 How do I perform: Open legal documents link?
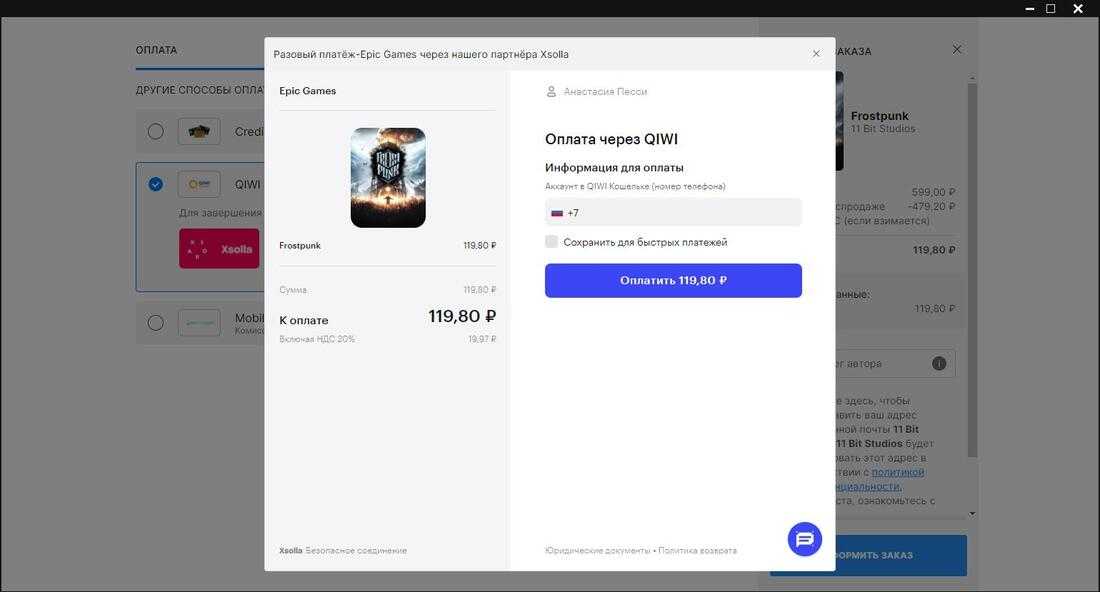click(x=597, y=551)
